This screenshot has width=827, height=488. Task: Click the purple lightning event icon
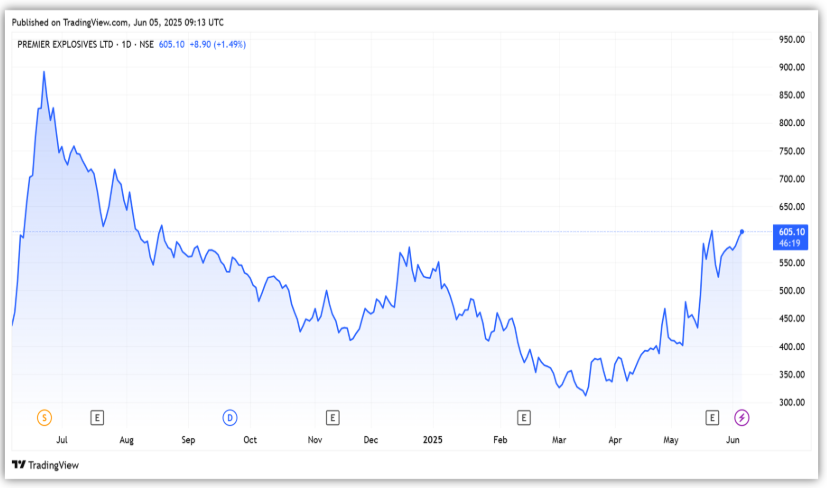pyautogui.click(x=742, y=416)
